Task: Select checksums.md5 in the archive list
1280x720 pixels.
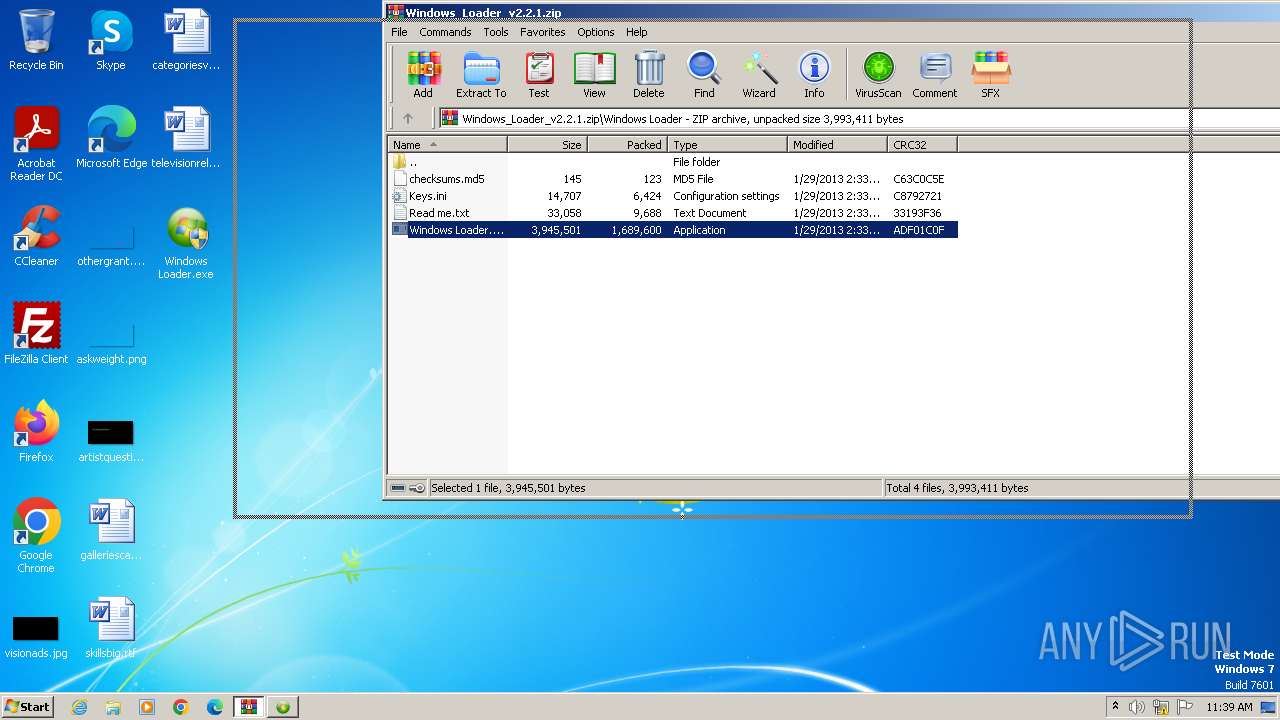Action: point(673,179)
